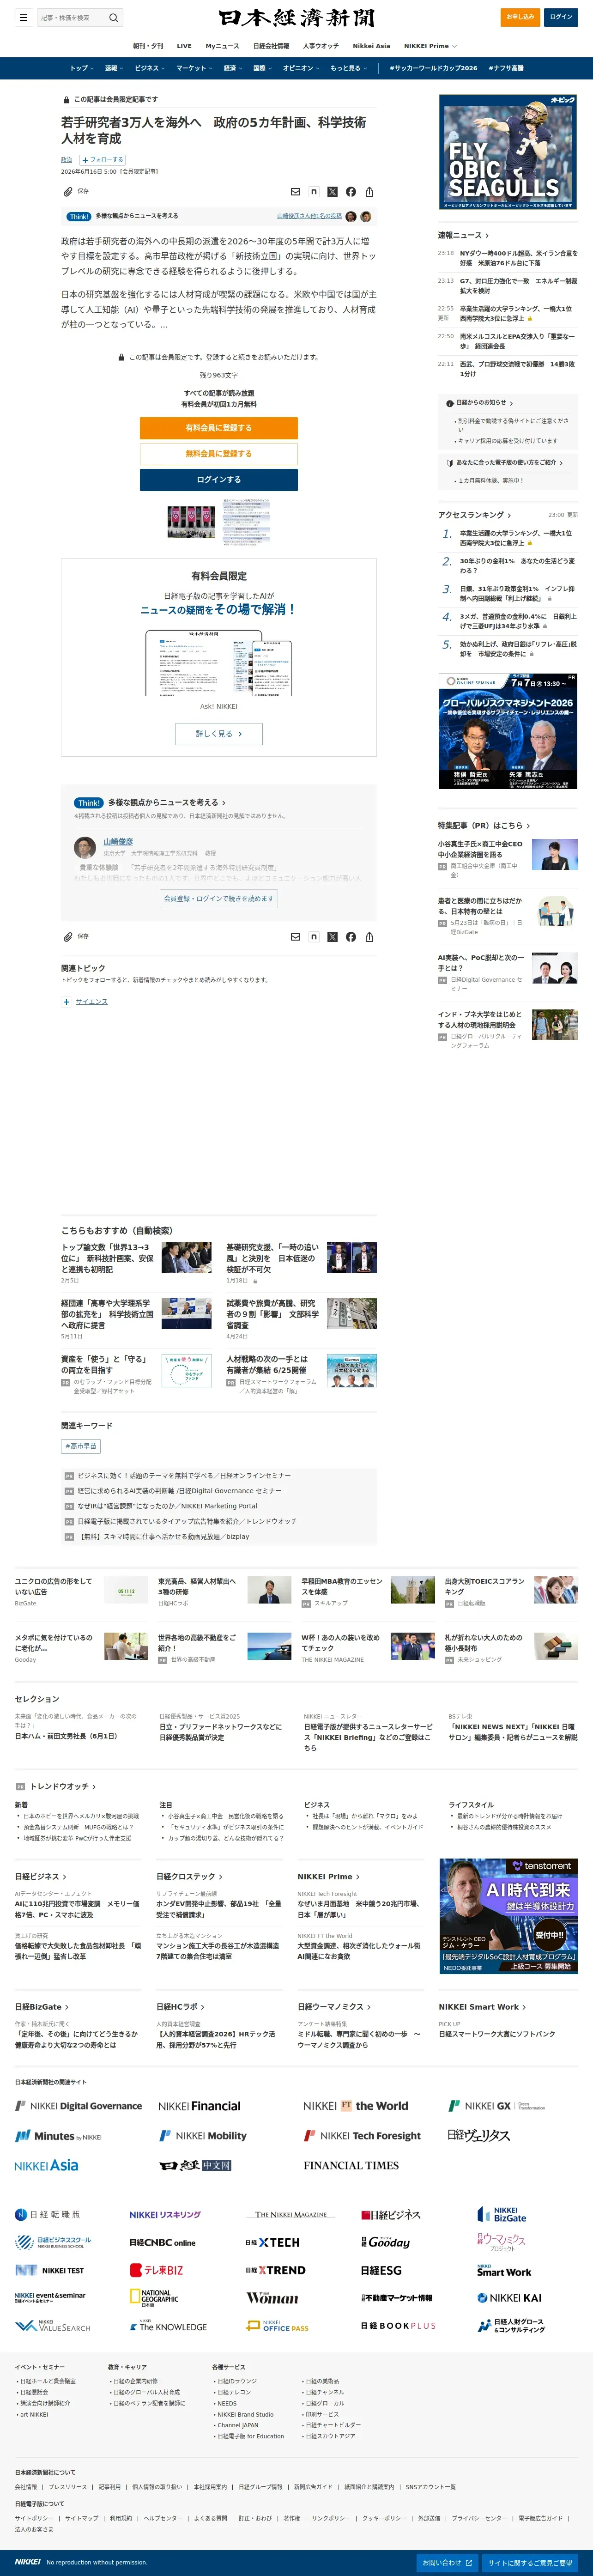Follow the サイエンス topic with its plus sign
This screenshot has width=593, height=2576.
[x=66, y=1001]
